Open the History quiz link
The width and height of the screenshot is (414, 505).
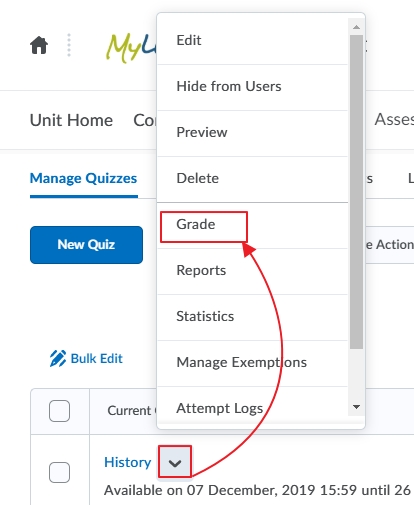pos(127,462)
